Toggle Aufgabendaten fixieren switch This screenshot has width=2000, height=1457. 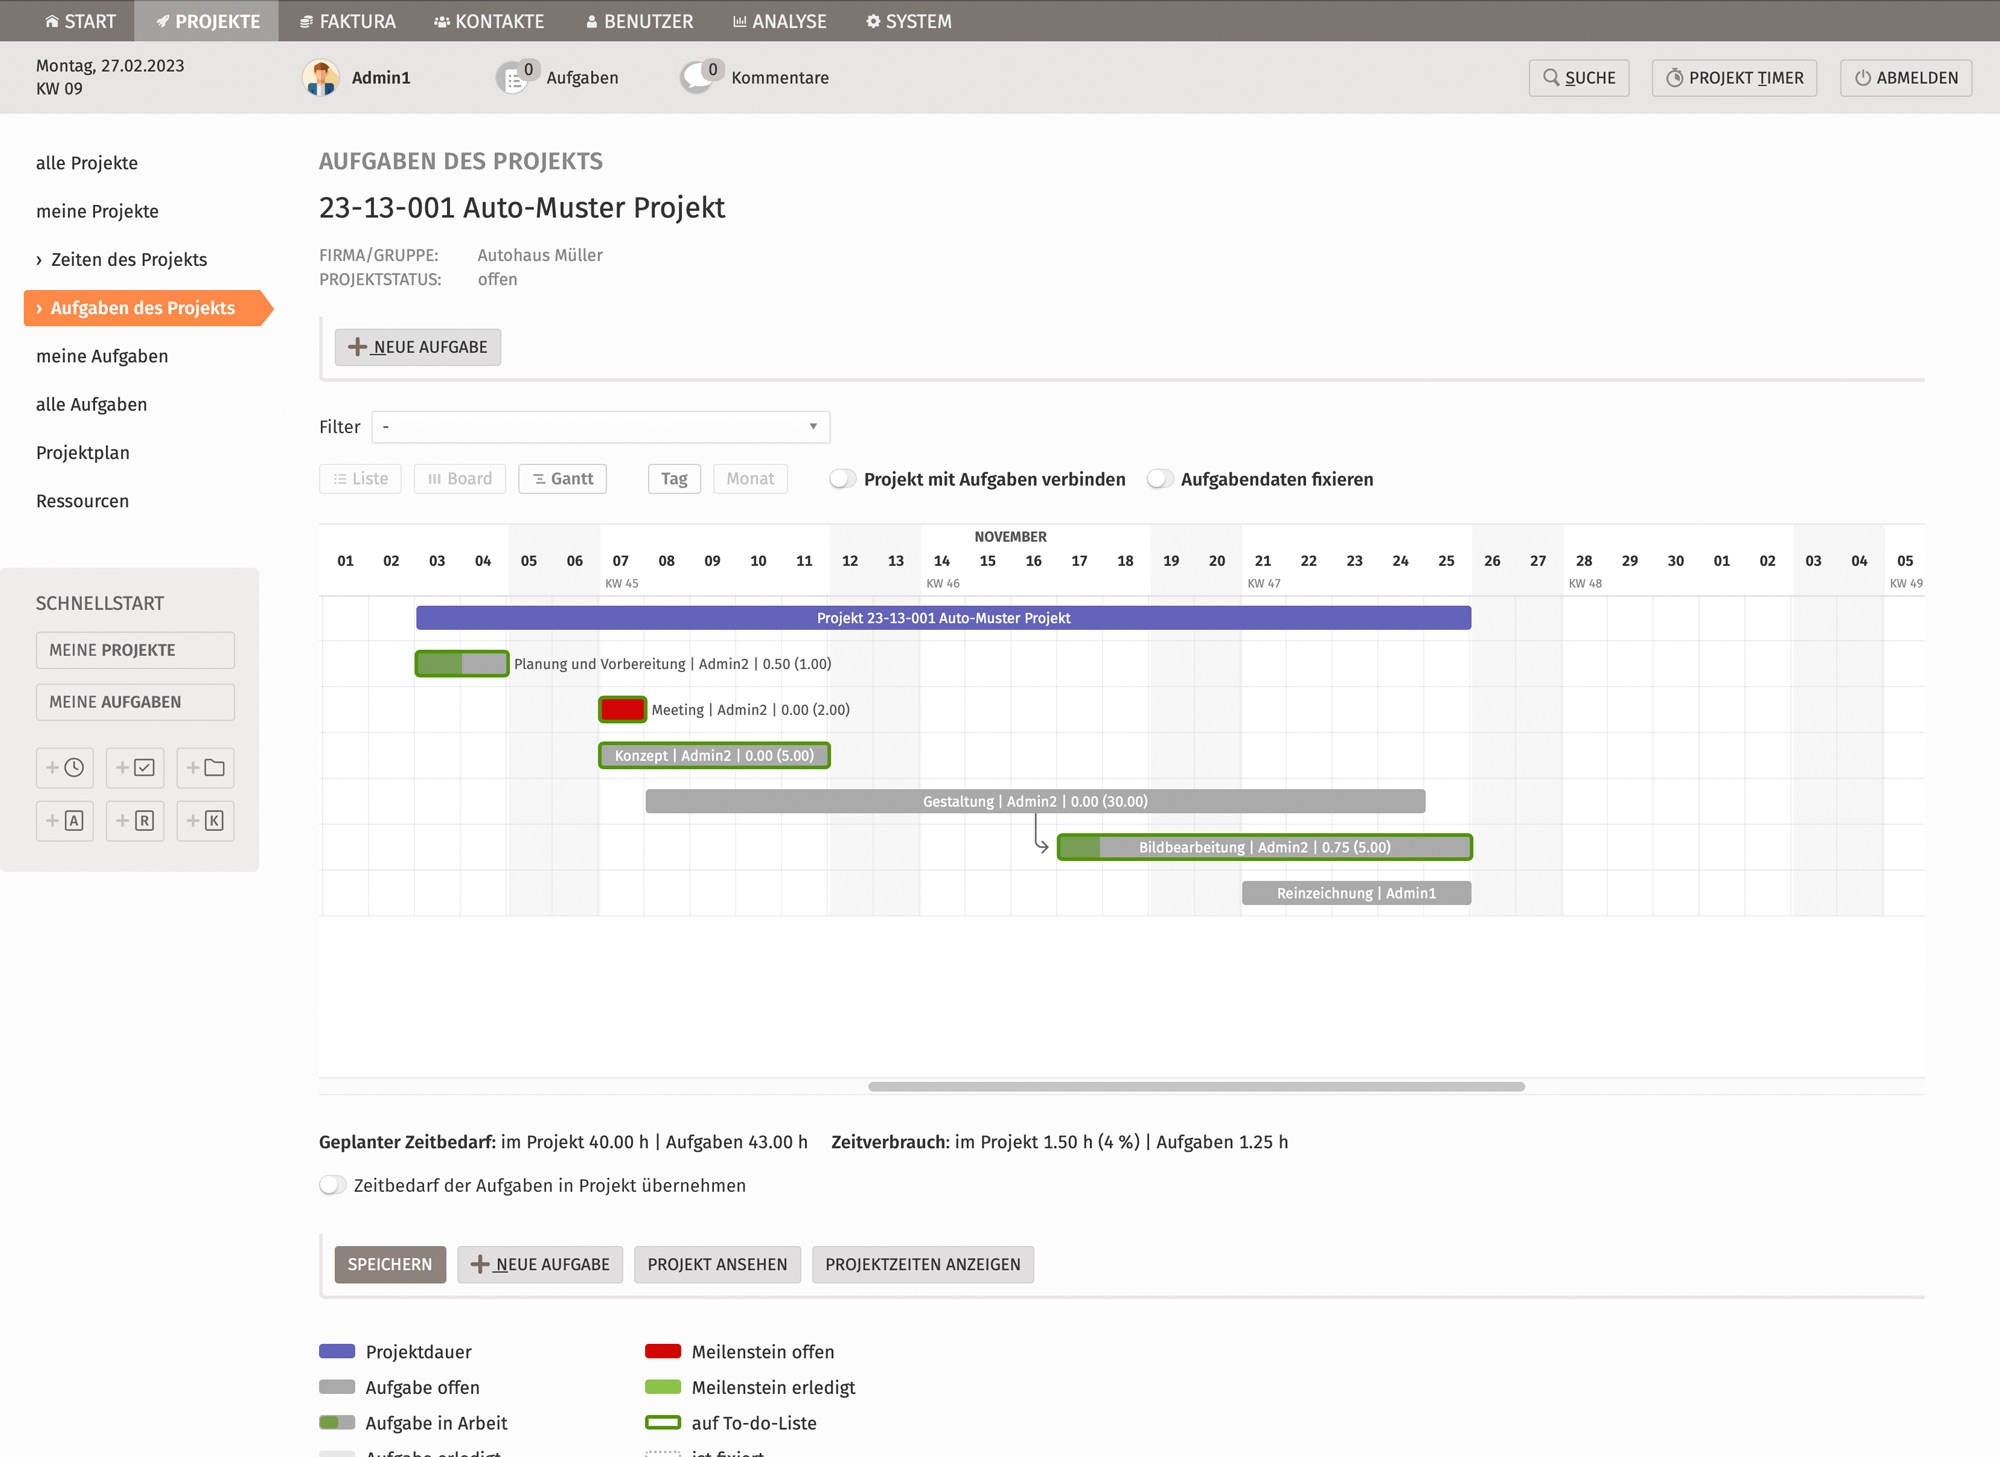coord(1160,479)
